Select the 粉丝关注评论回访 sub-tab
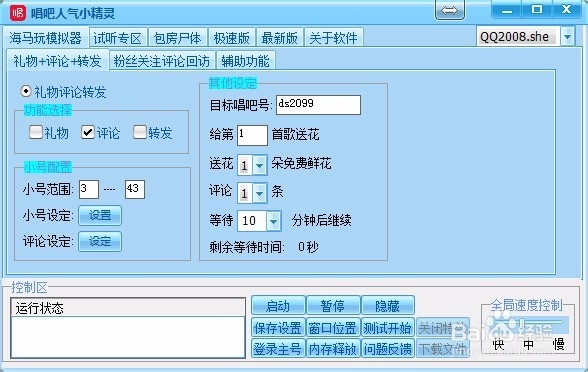Image resolution: width=588 pixels, height=372 pixels. tap(162, 61)
